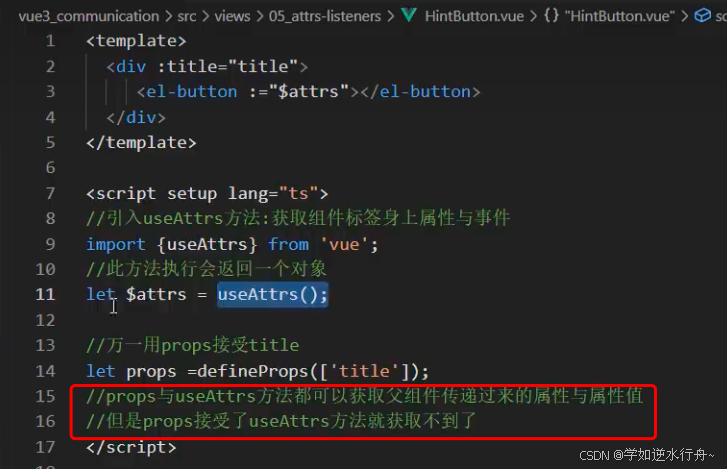Click the highlighted useAttrs(); call
The width and height of the screenshot is (727, 469).
click(273, 294)
